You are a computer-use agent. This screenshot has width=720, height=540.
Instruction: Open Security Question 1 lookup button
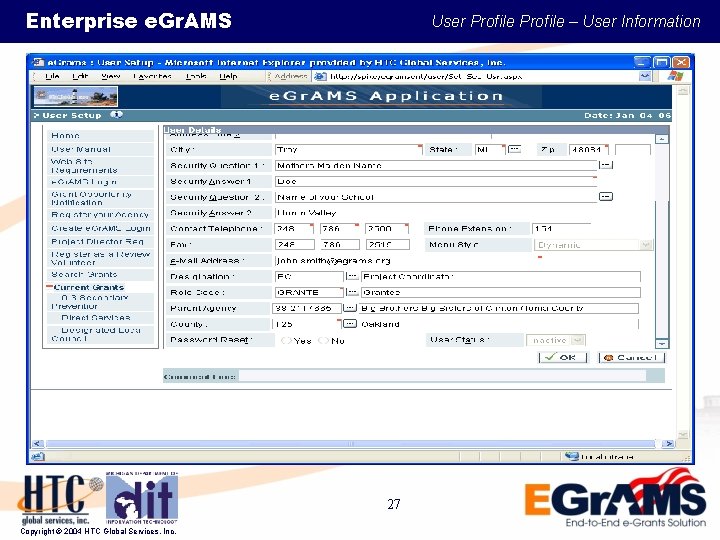click(x=606, y=164)
